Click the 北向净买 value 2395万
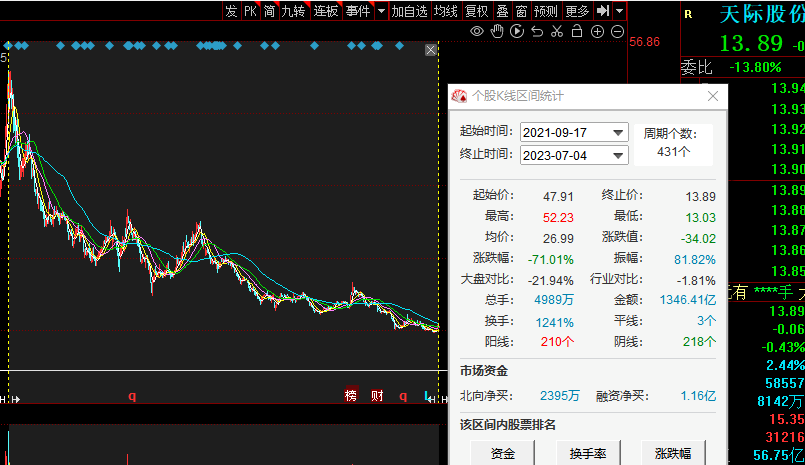The image size is (805, 465). (560, 396)
